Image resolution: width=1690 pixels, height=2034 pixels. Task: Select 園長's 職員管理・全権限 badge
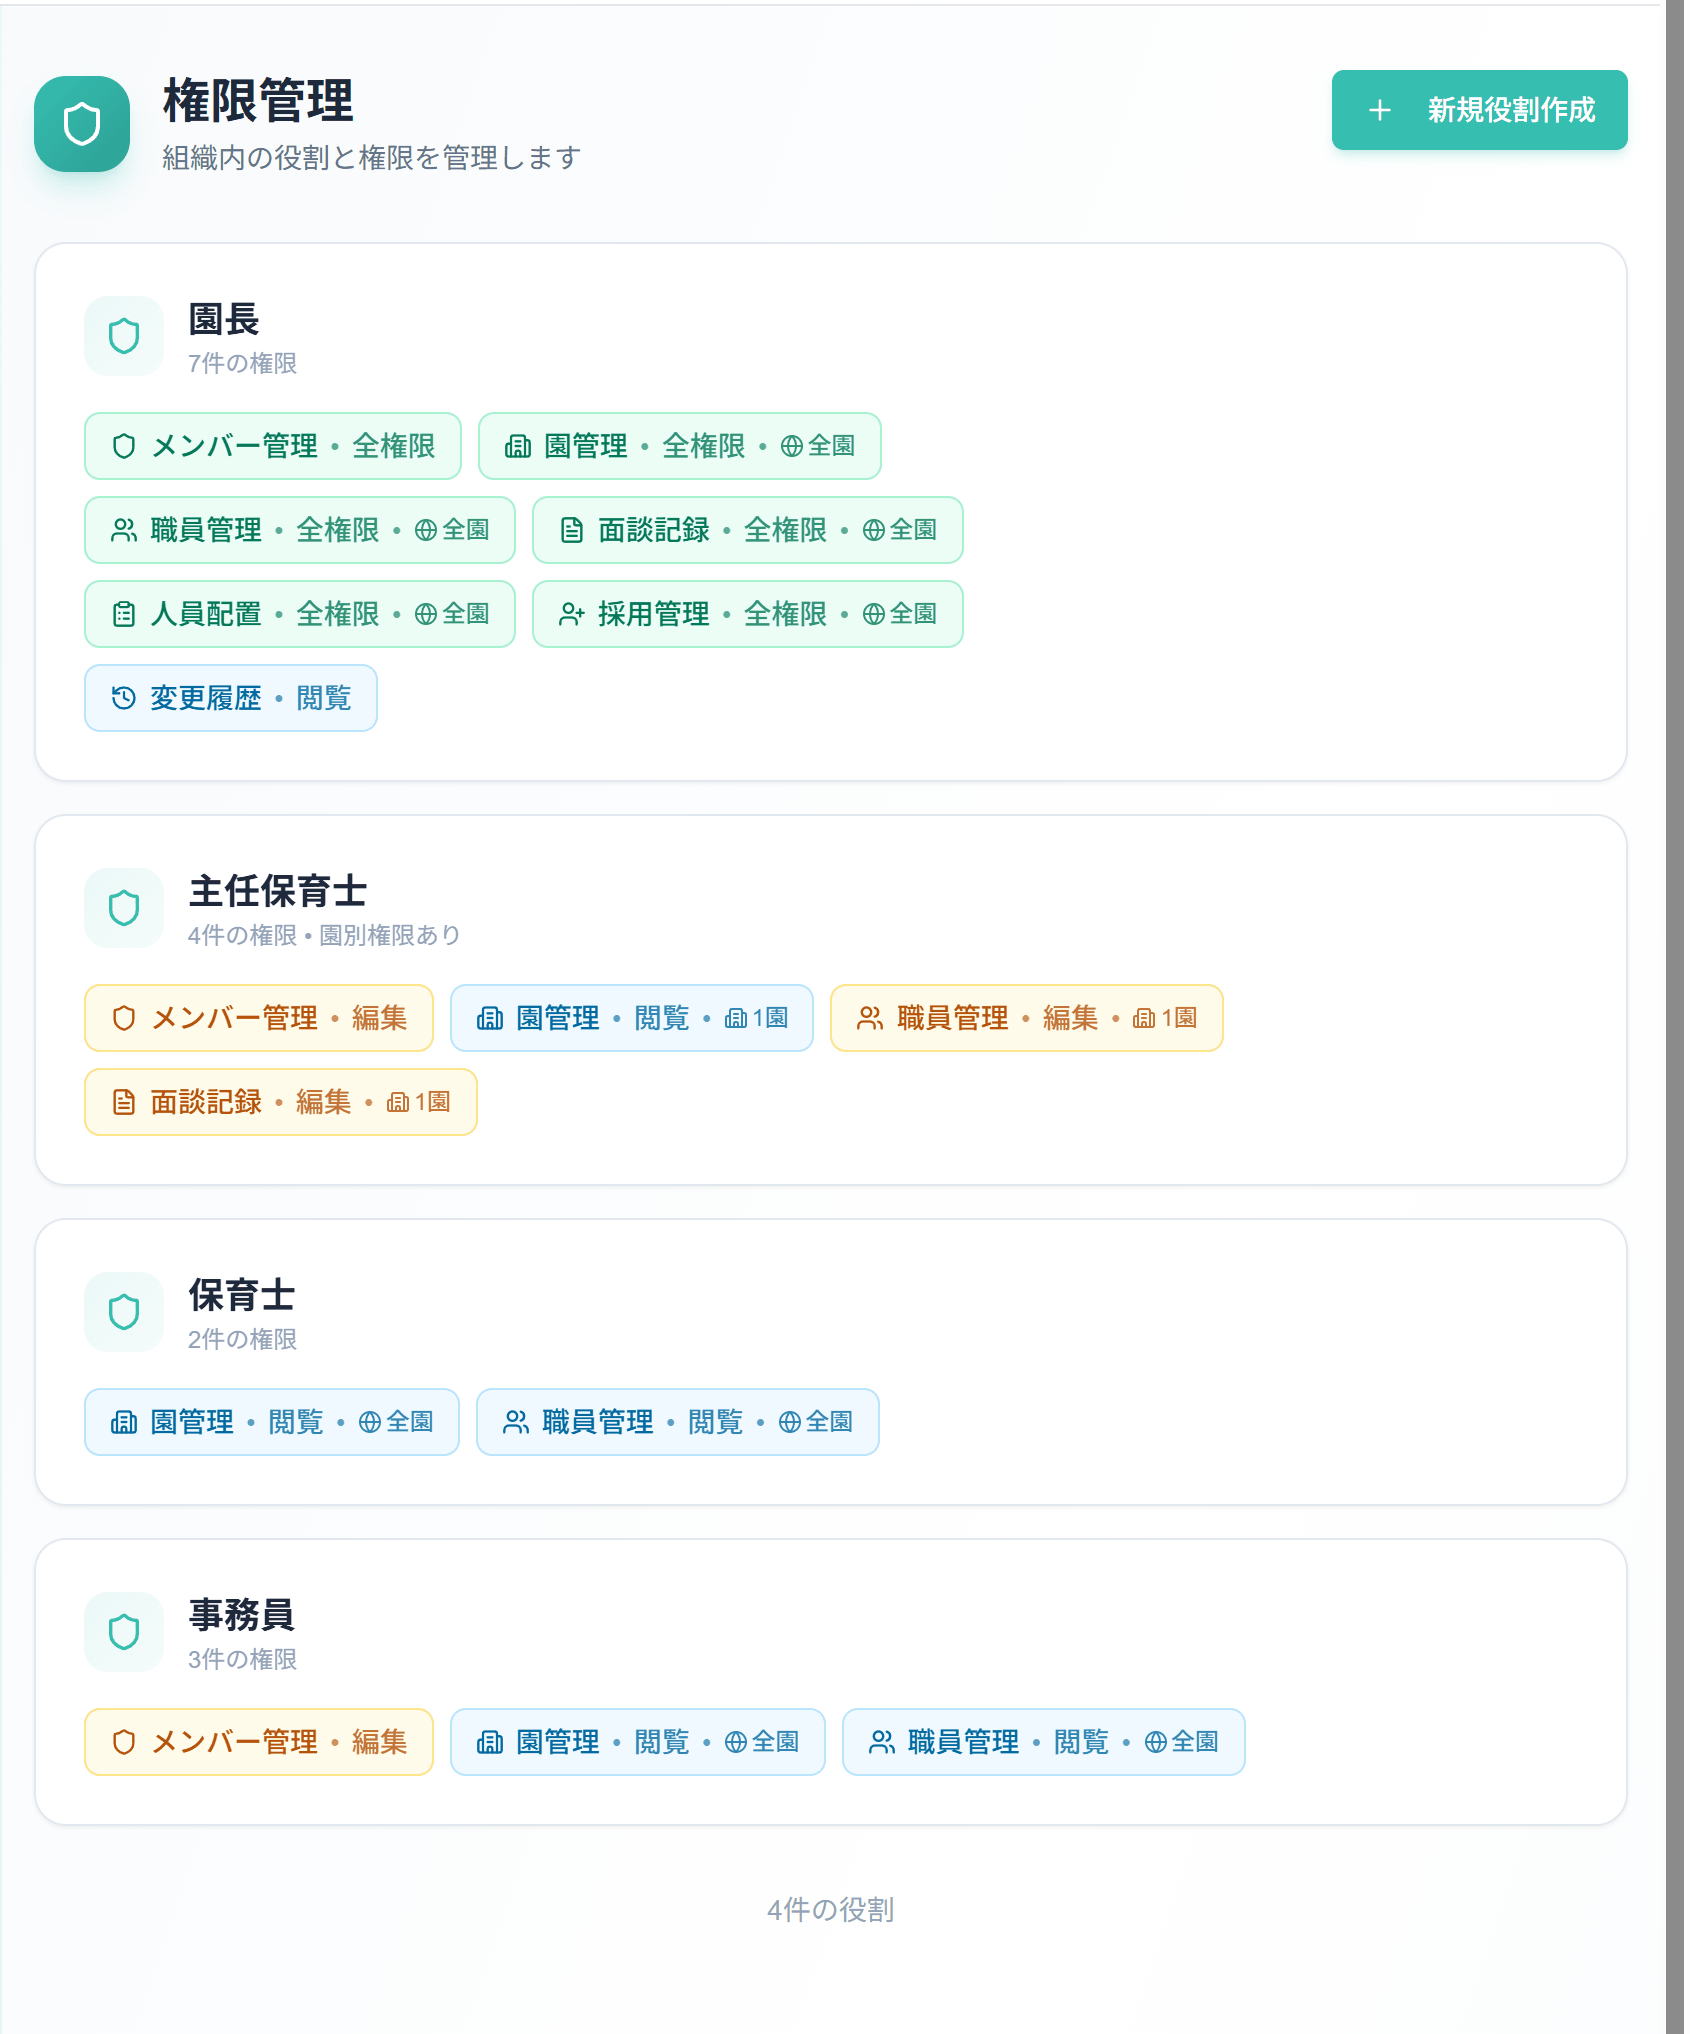pos(300,530)
